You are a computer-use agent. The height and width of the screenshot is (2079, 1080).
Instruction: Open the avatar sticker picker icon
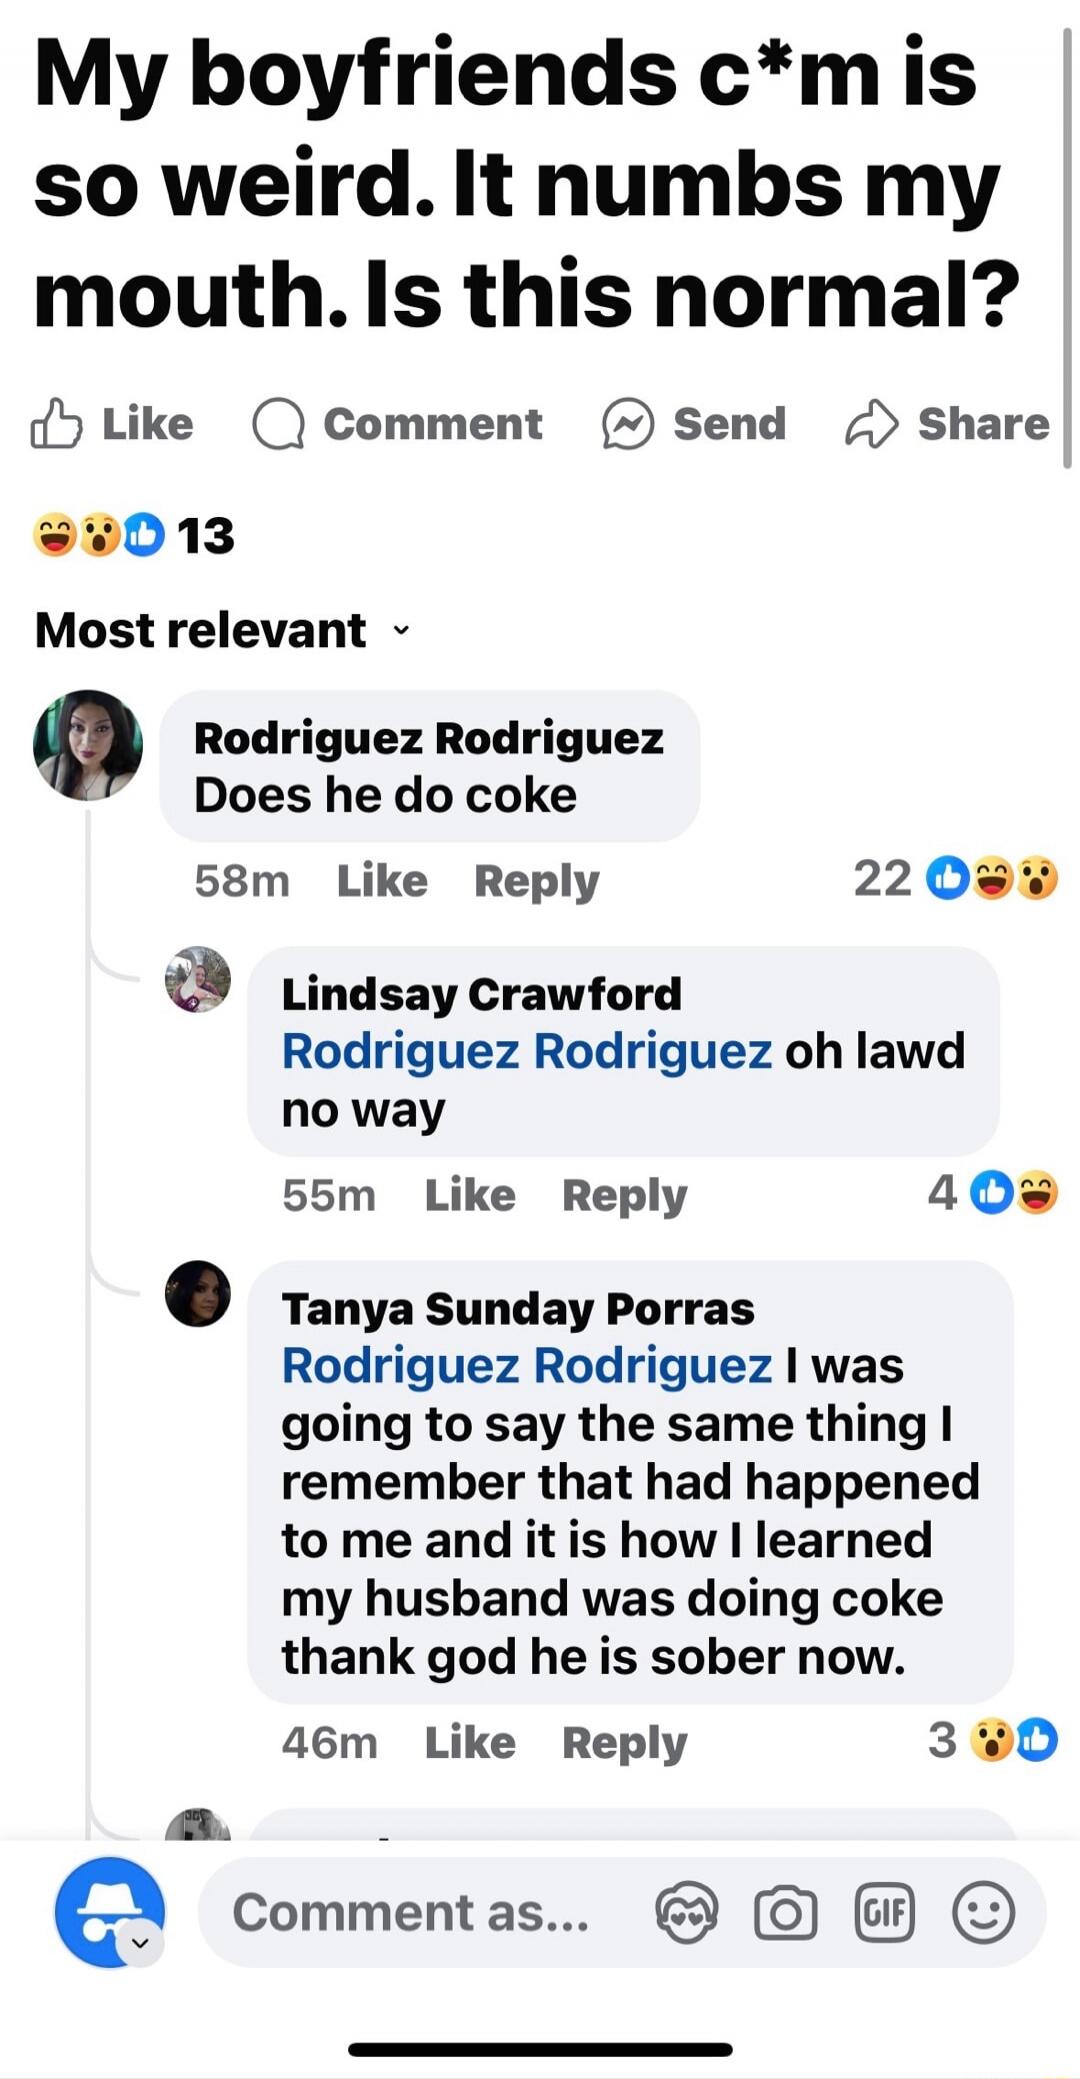pyautogui.click(x=686, y=1912)
